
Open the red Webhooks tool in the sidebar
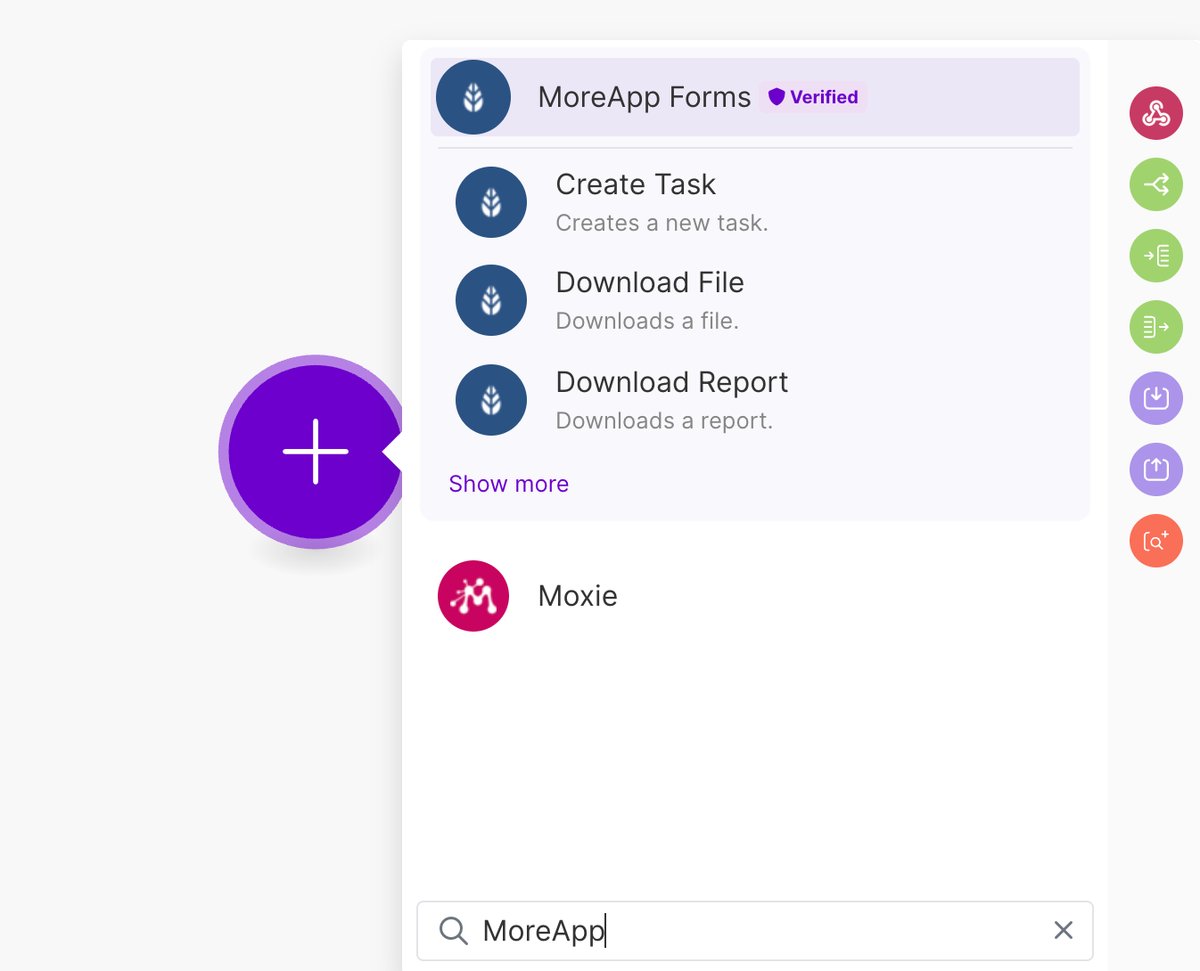[x=1156, y=113]
